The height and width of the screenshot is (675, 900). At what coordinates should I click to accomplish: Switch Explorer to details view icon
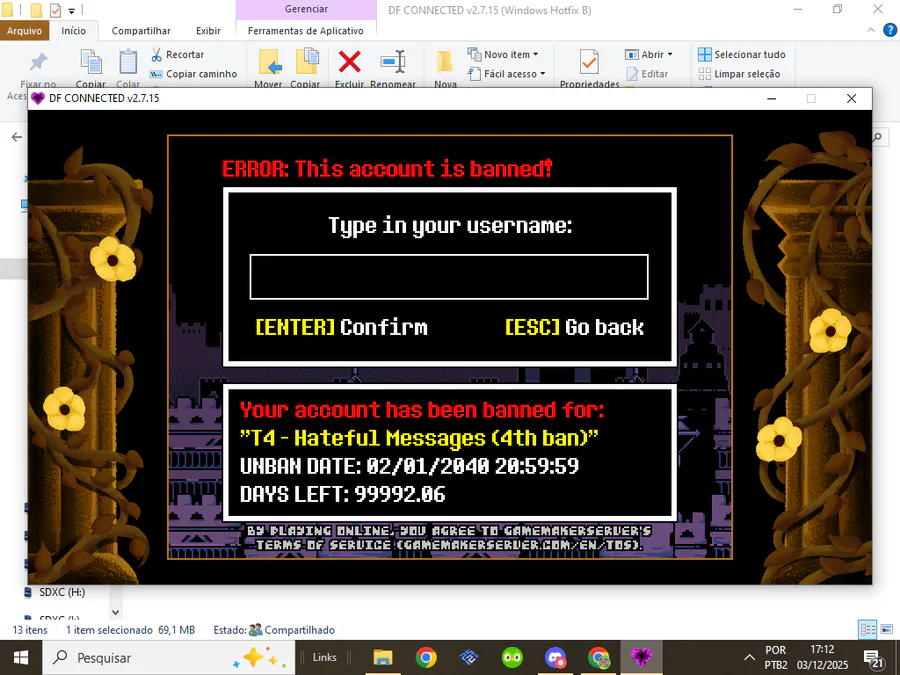[x=867, y=630]
